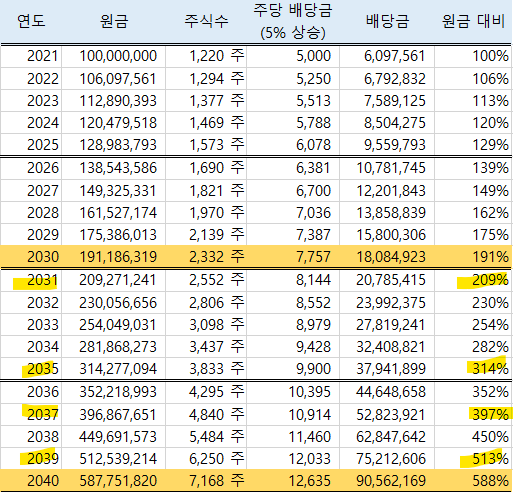Click share count cell 6,250 주
This screenshot has height=492, width=515.
pos(217,459)
